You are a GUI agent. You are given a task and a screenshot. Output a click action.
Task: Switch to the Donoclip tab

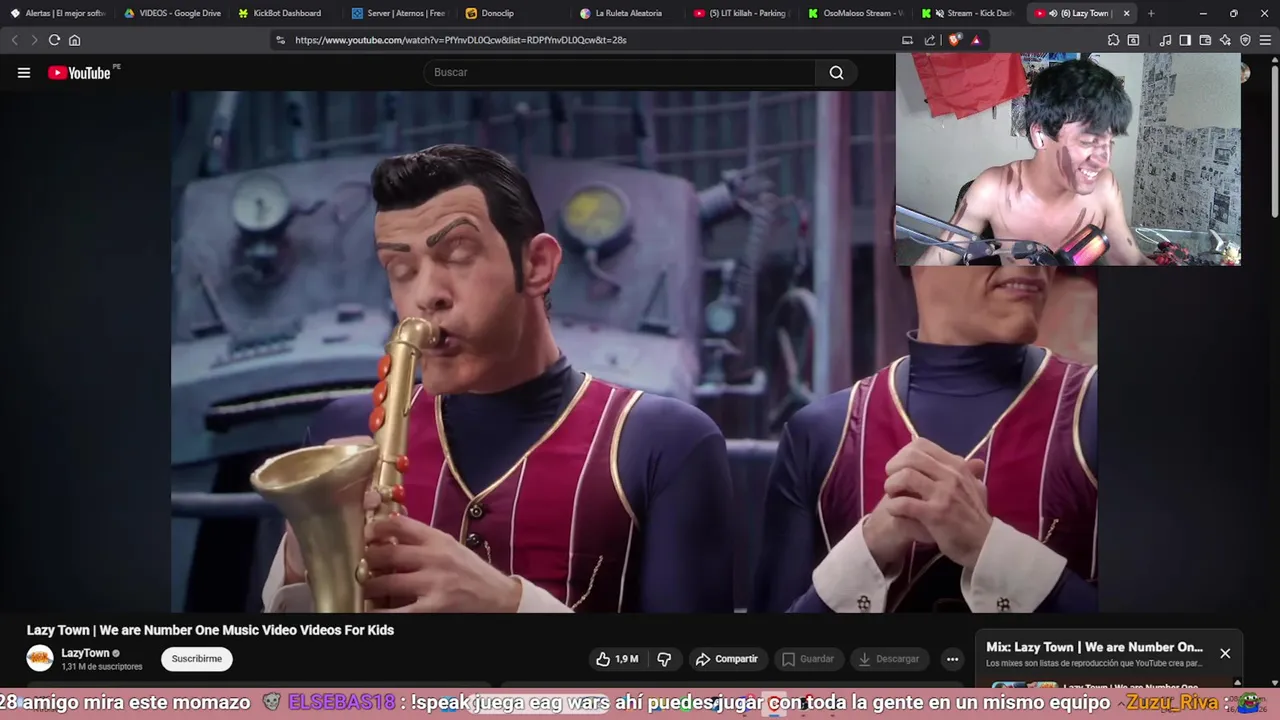pos(513,13)
